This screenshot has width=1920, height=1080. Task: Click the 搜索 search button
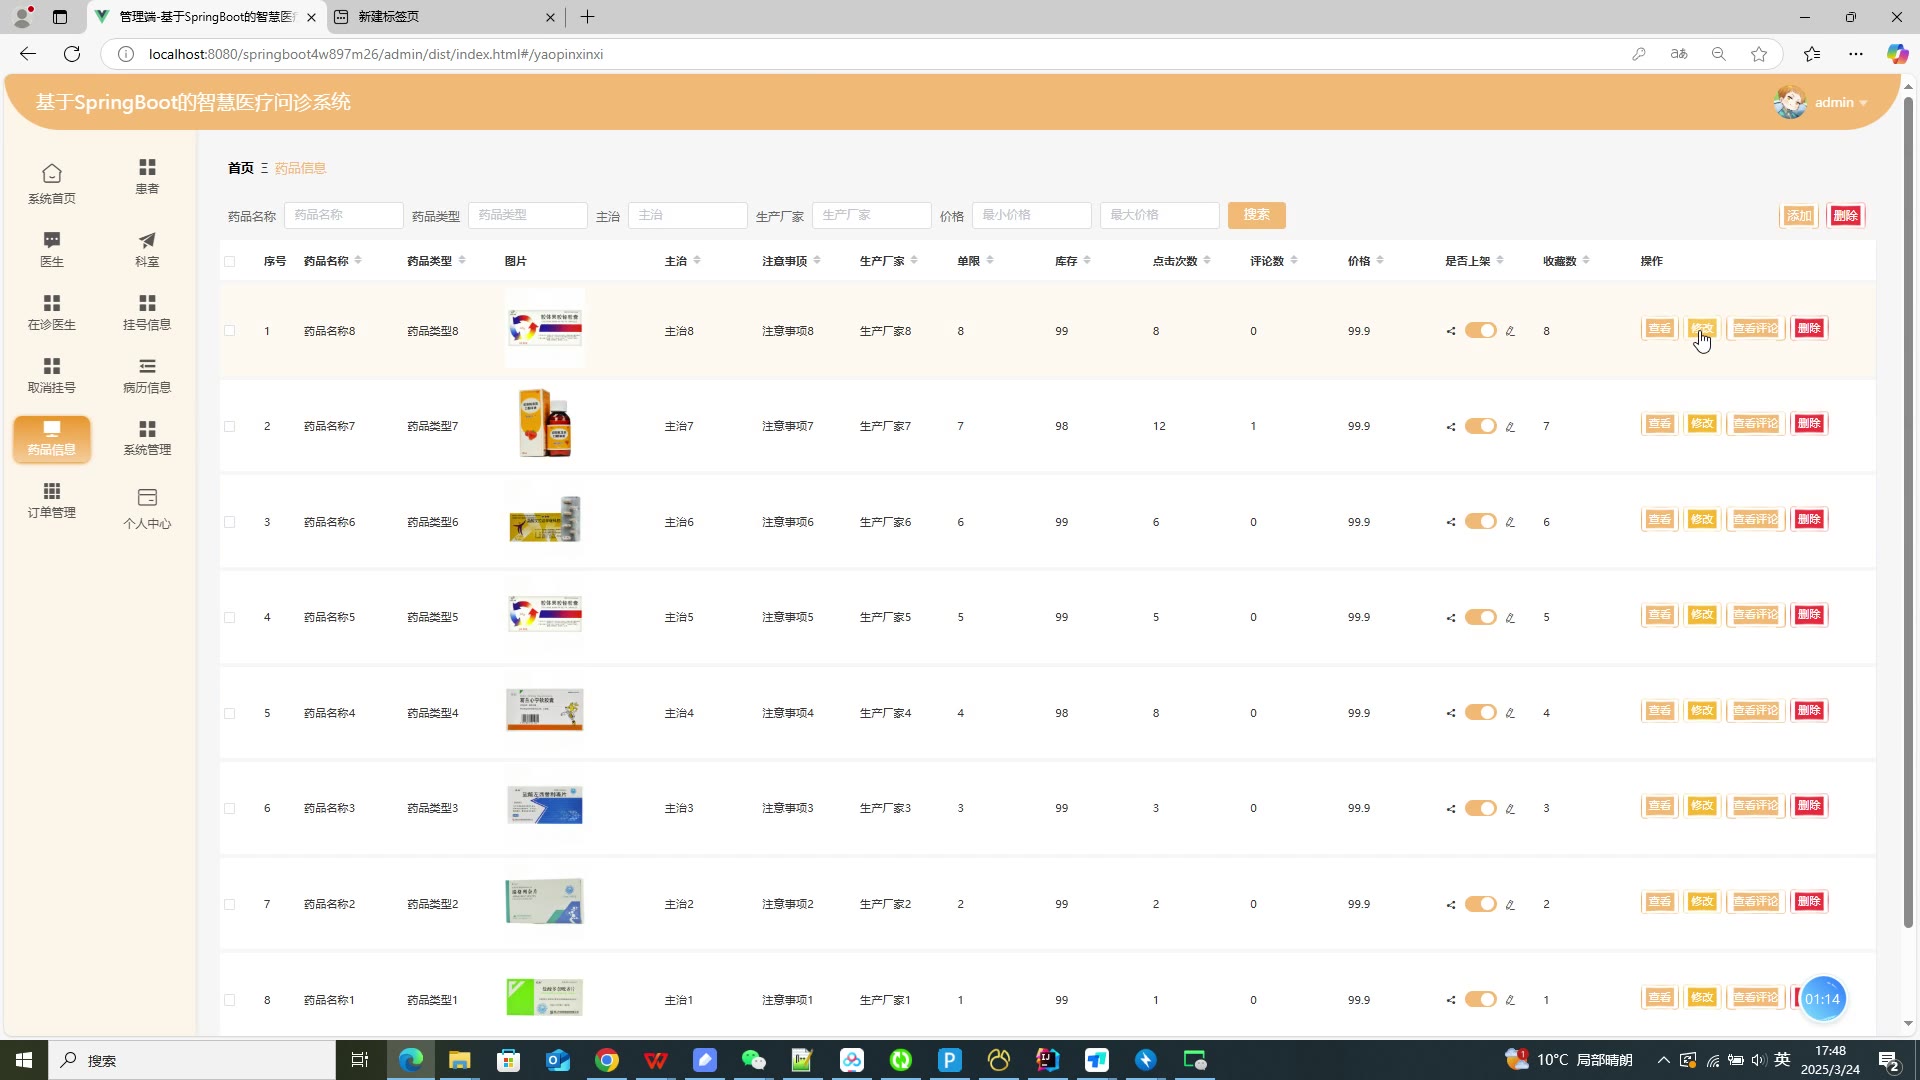[1256, 215]
